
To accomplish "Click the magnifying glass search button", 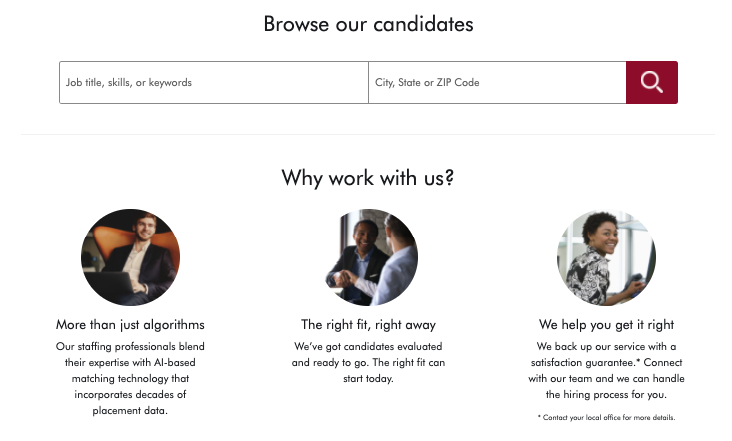I will [652, 83].
